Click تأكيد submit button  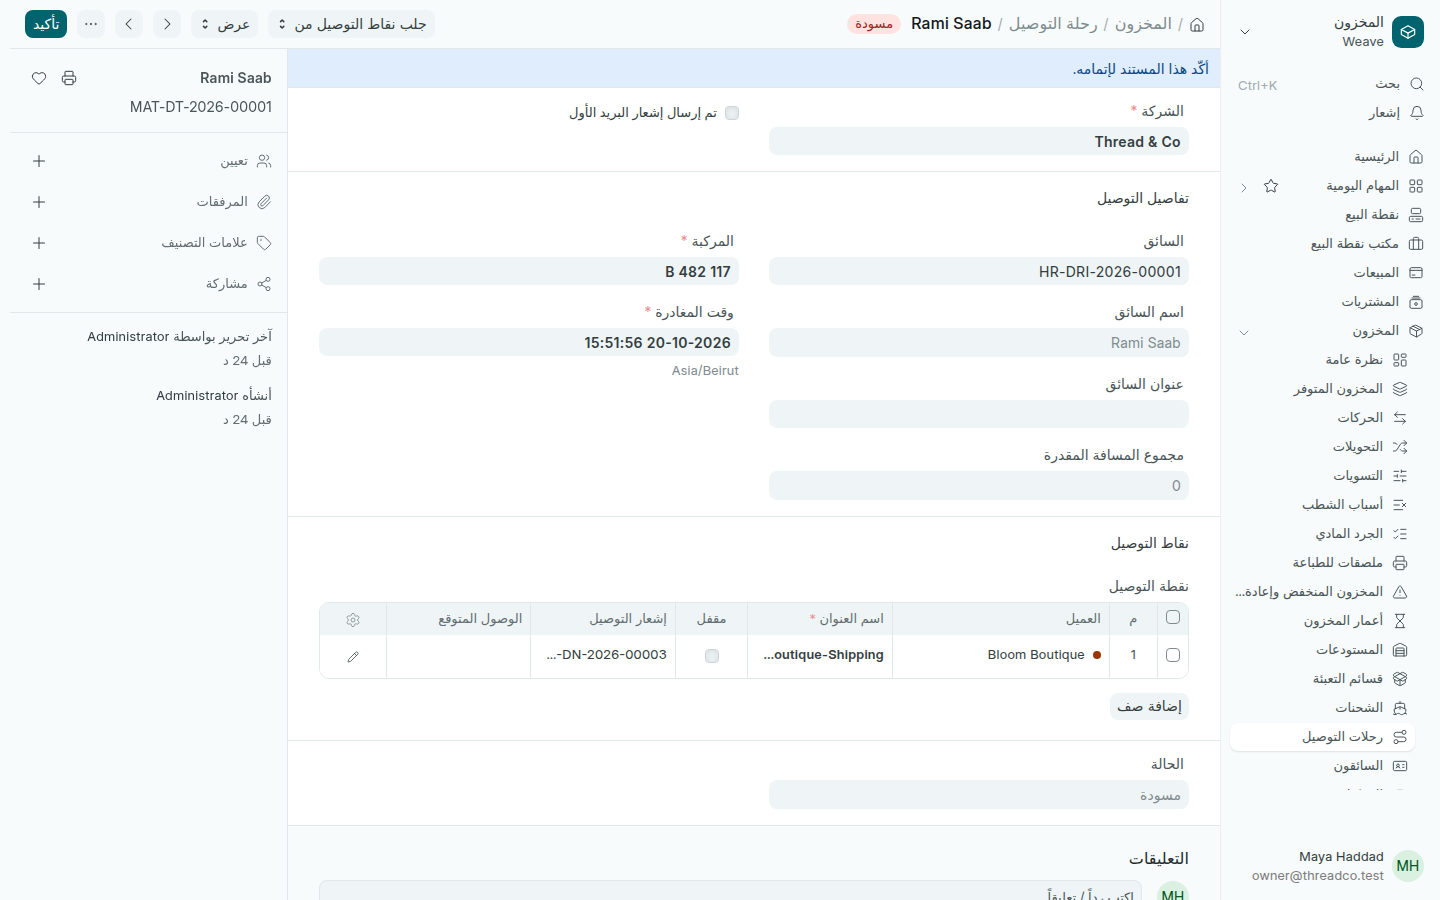[46, 24]
